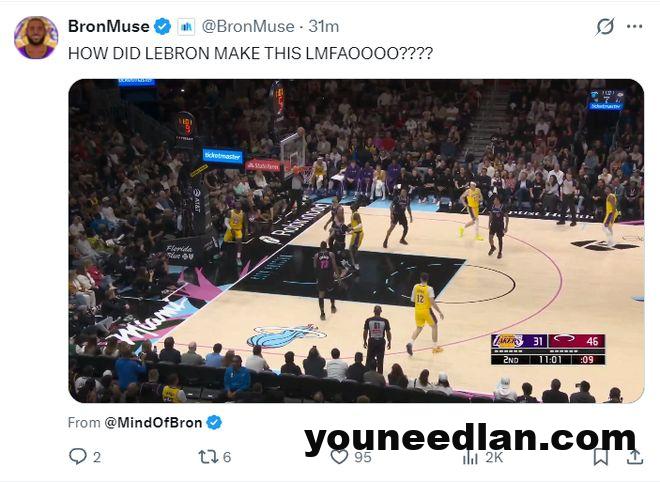This screenshot has height=482, width=660.
Task: Click the blue verified badge beside BronMuse
Action: 162,27
